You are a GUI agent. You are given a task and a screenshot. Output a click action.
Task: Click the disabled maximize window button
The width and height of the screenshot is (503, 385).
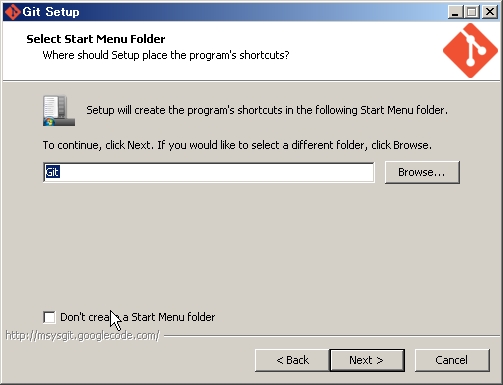point(472,12)
